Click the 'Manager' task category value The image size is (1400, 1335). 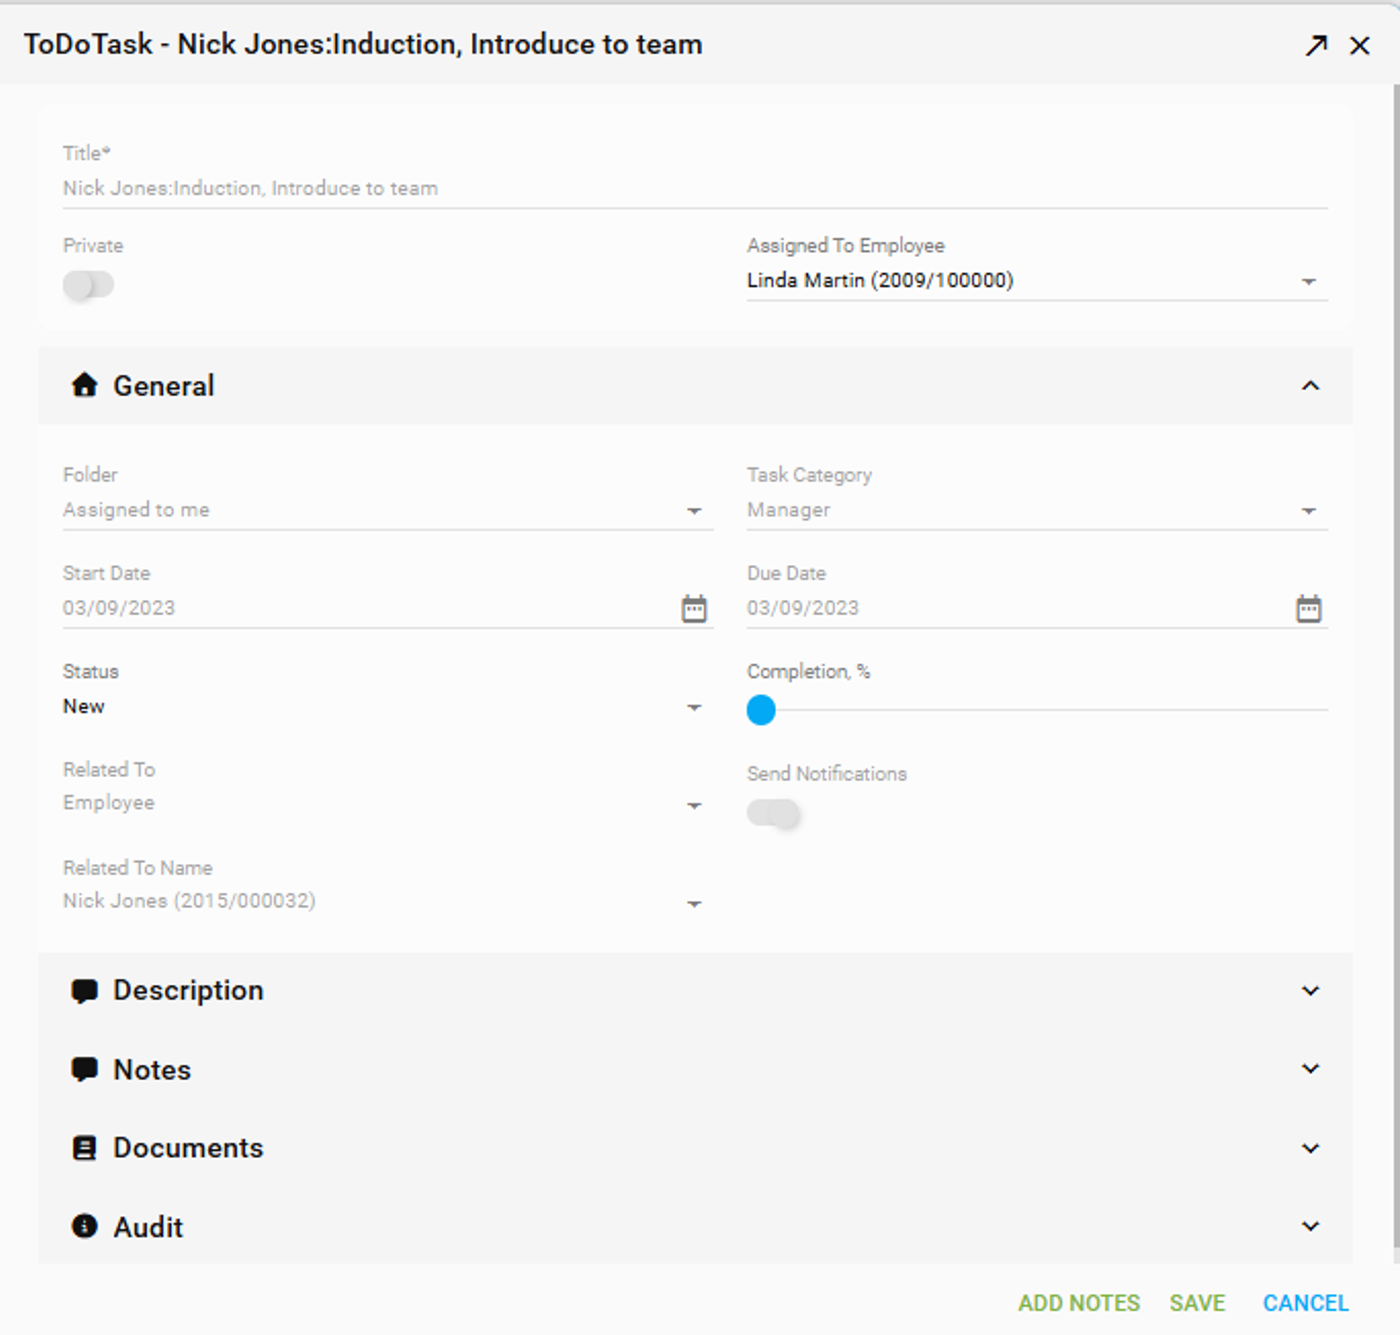(788, 510)
